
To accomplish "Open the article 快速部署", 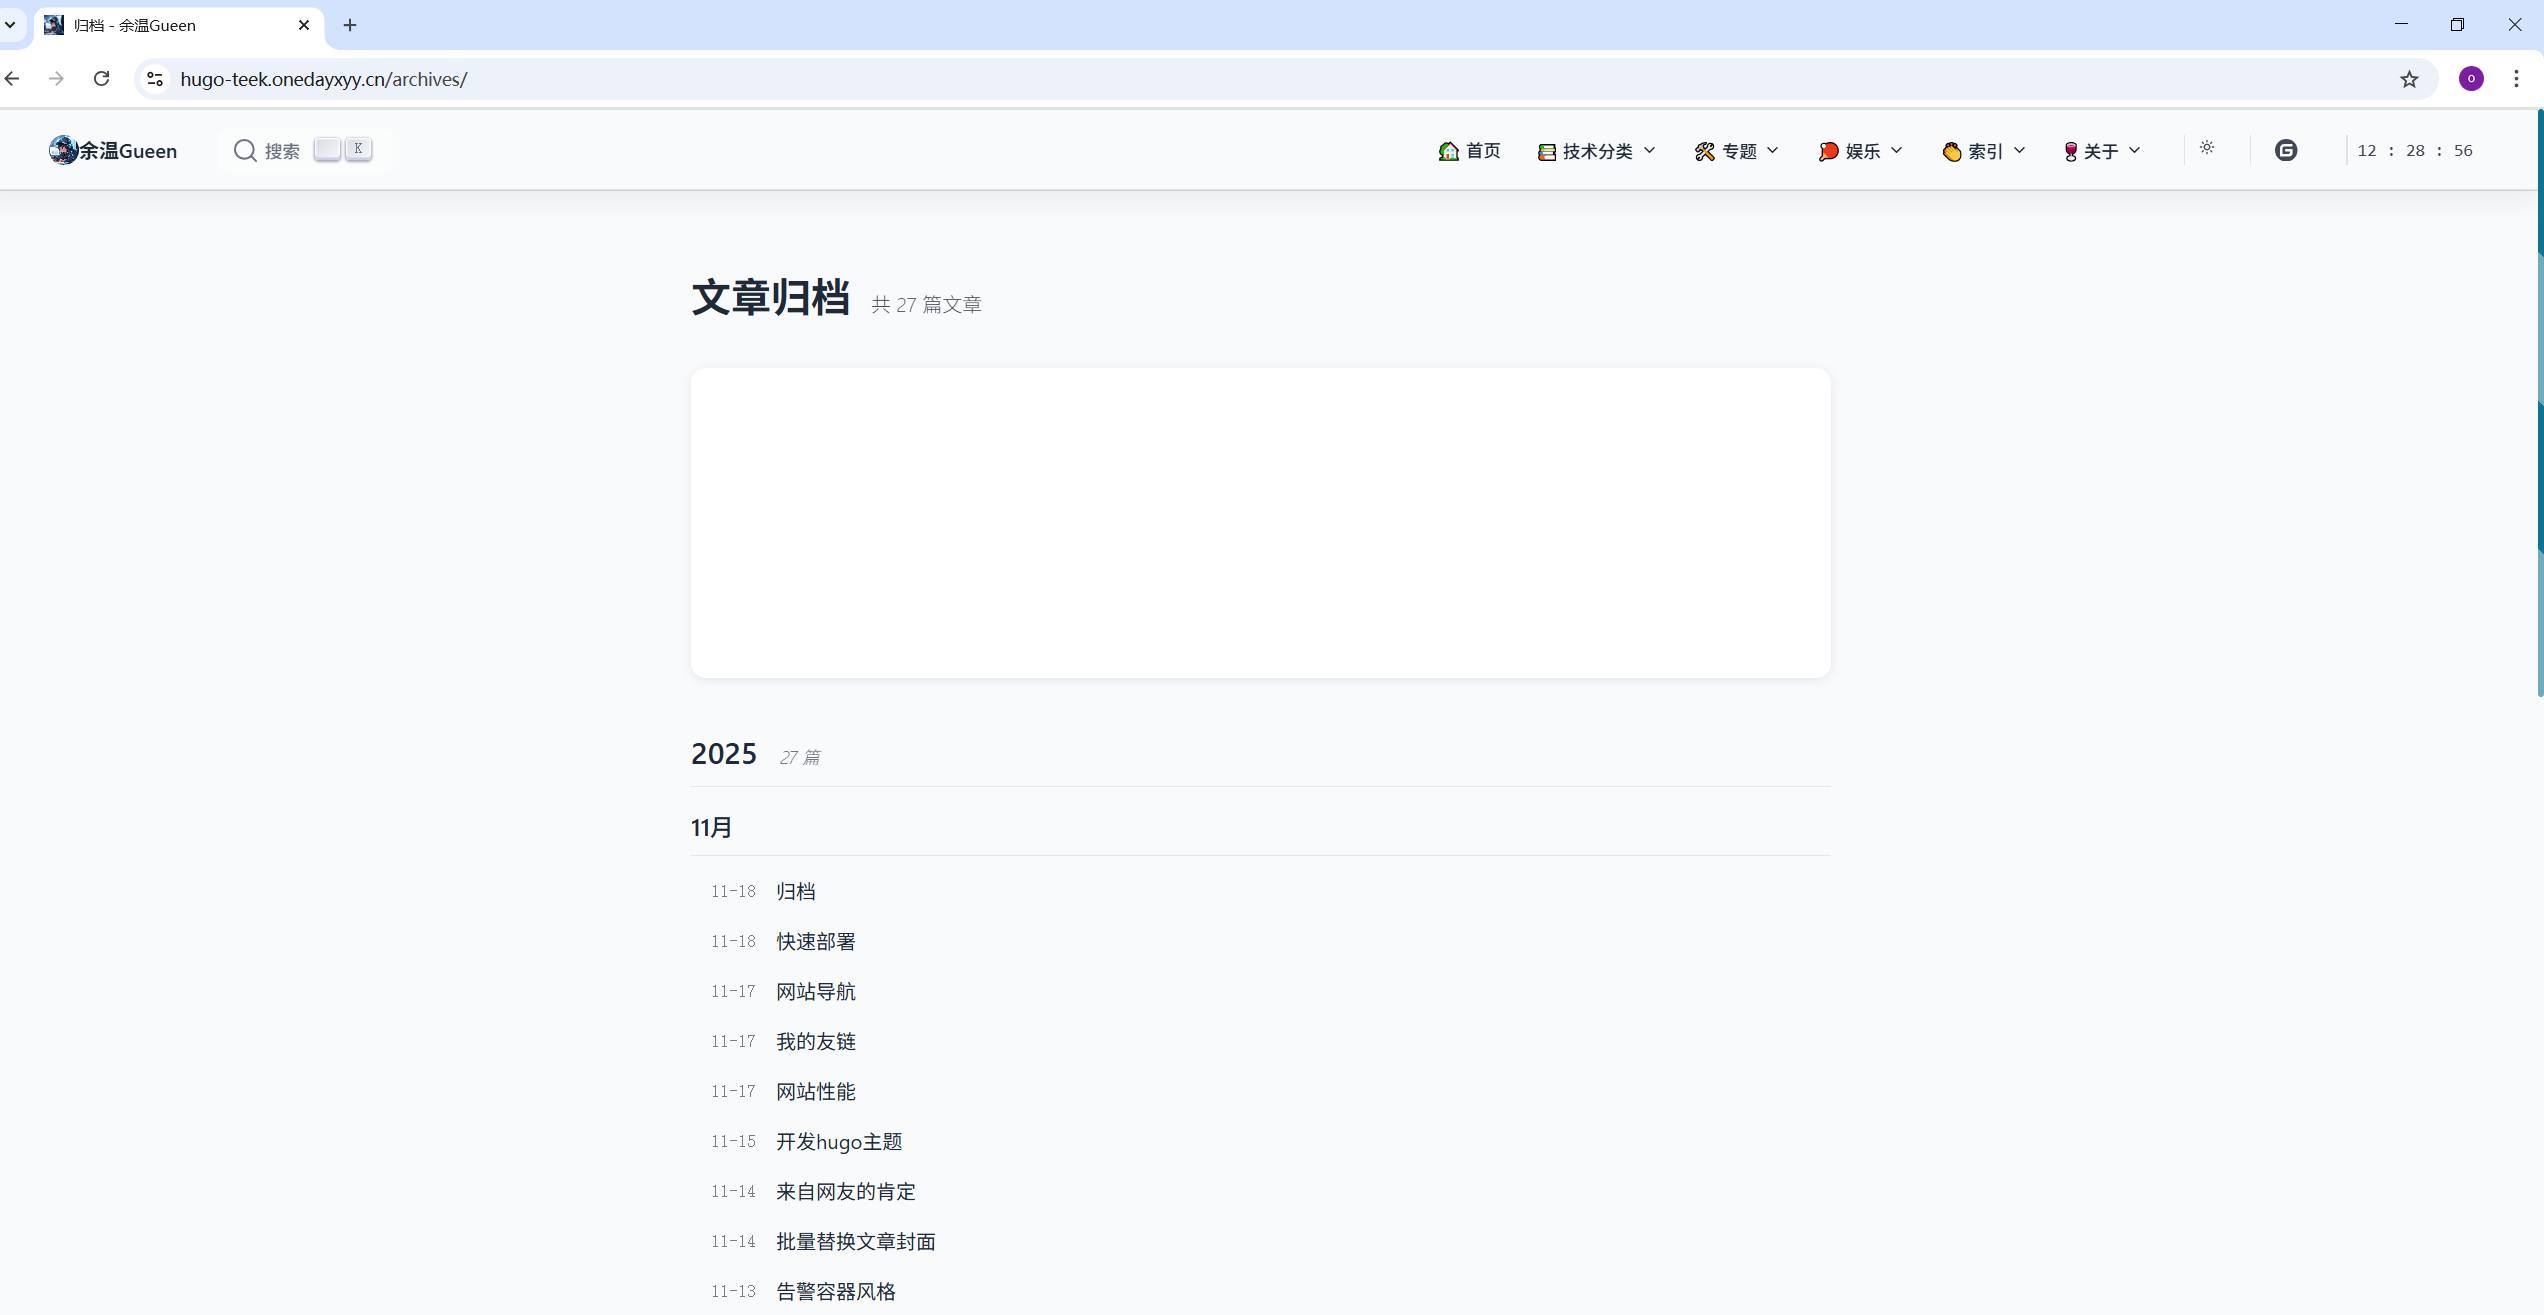I will click(x=816, y=941).
